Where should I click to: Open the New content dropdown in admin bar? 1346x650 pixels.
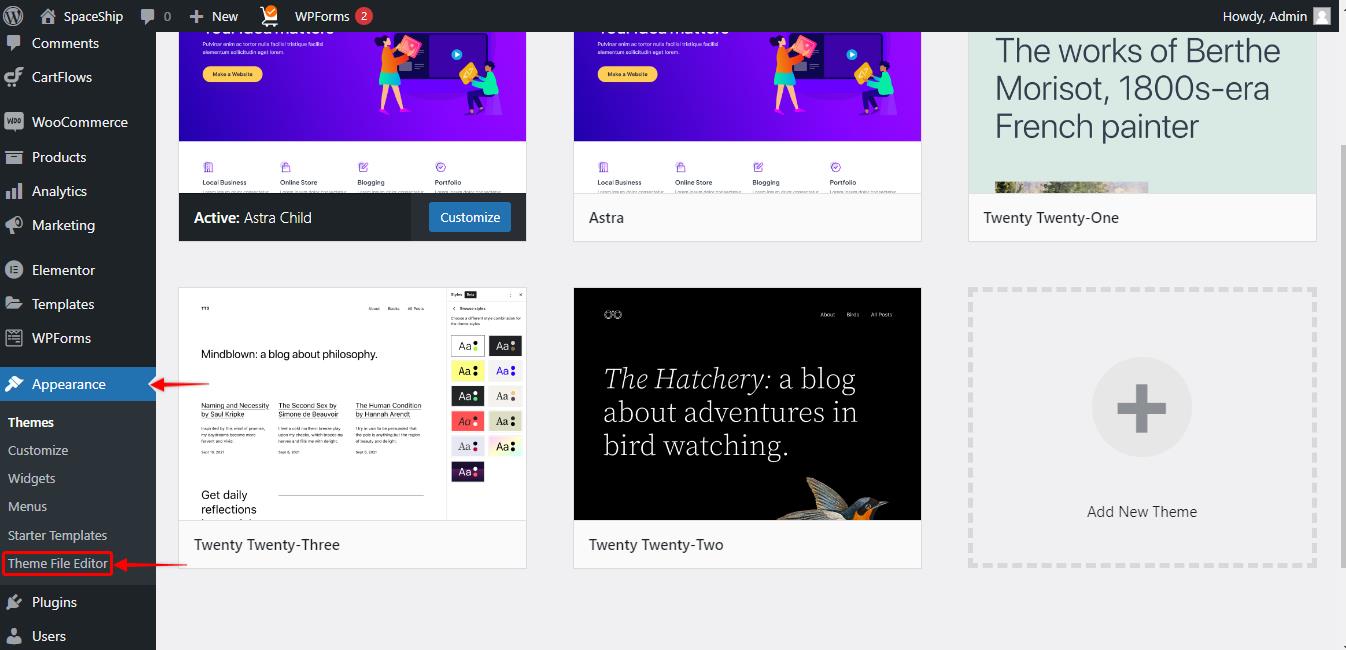point(214,16)
